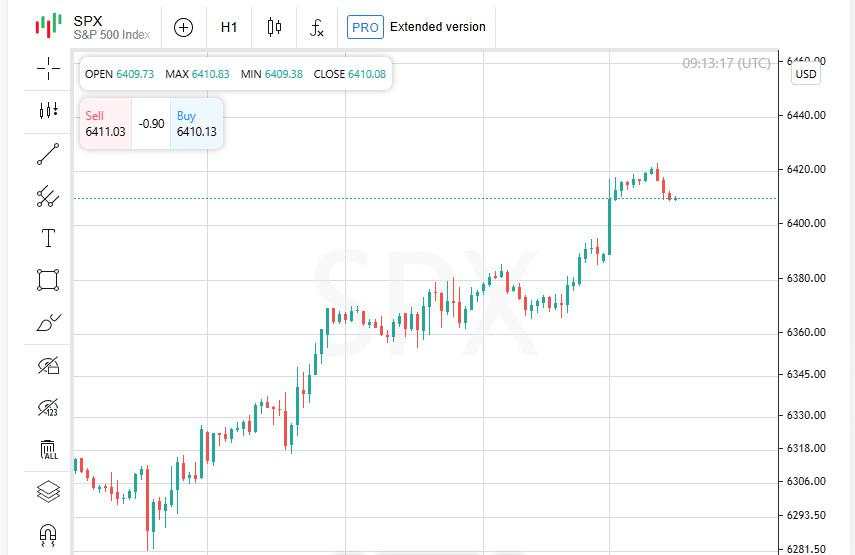Toggle lock all drawings eye icon
This screenshot has width=855, height=555.
[48, 365]
